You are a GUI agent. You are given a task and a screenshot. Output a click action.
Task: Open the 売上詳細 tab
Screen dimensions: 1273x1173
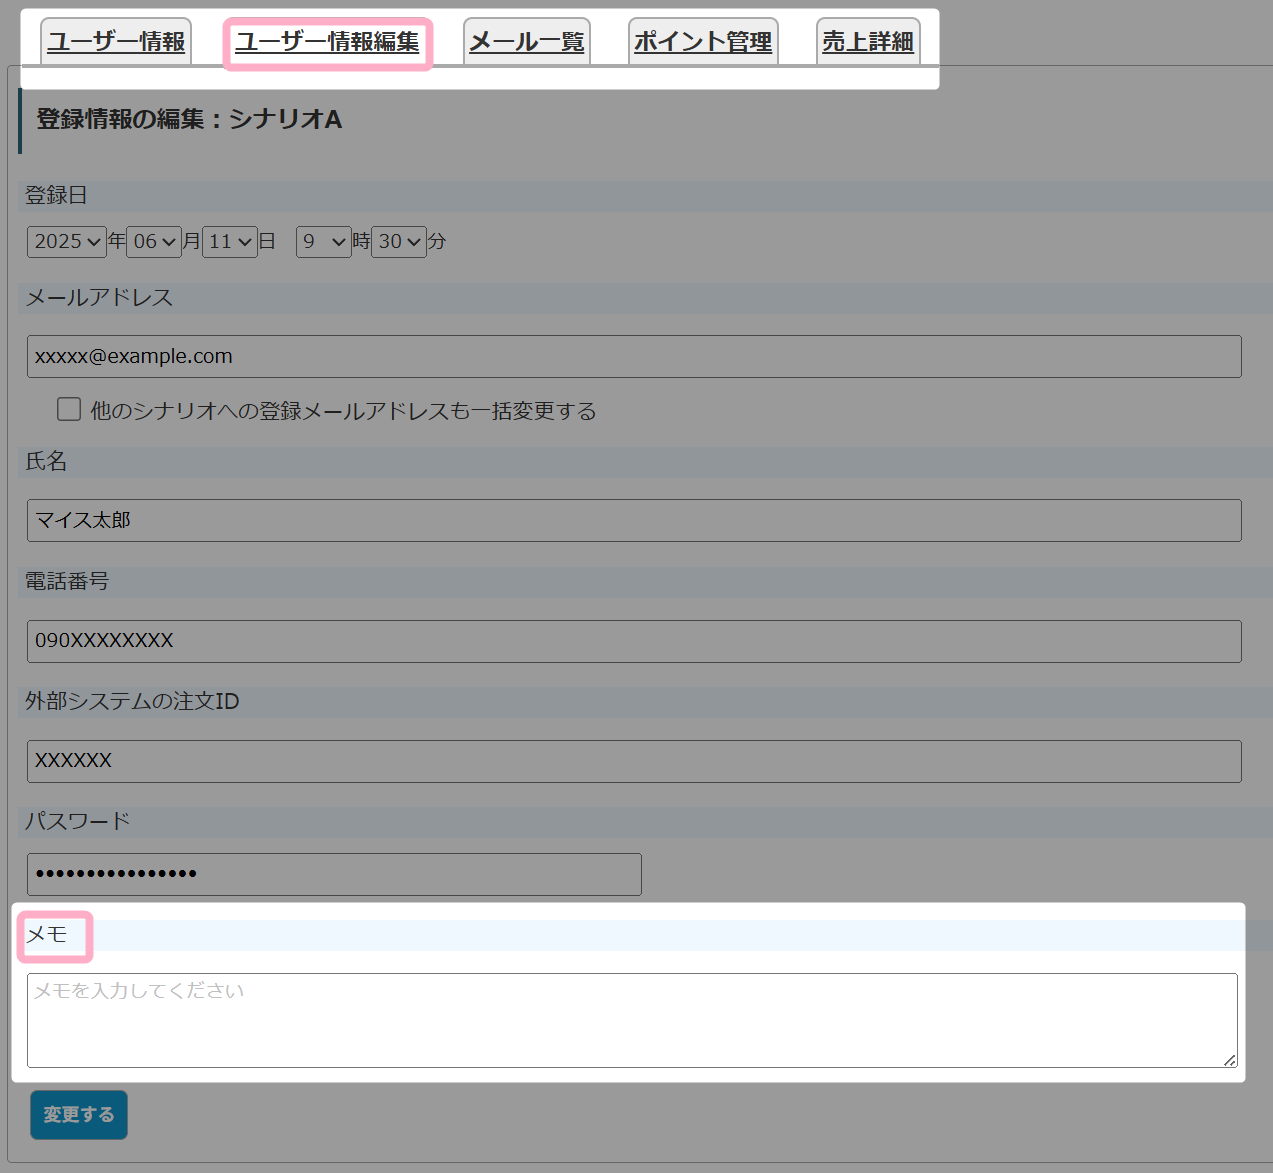point(868,42)
